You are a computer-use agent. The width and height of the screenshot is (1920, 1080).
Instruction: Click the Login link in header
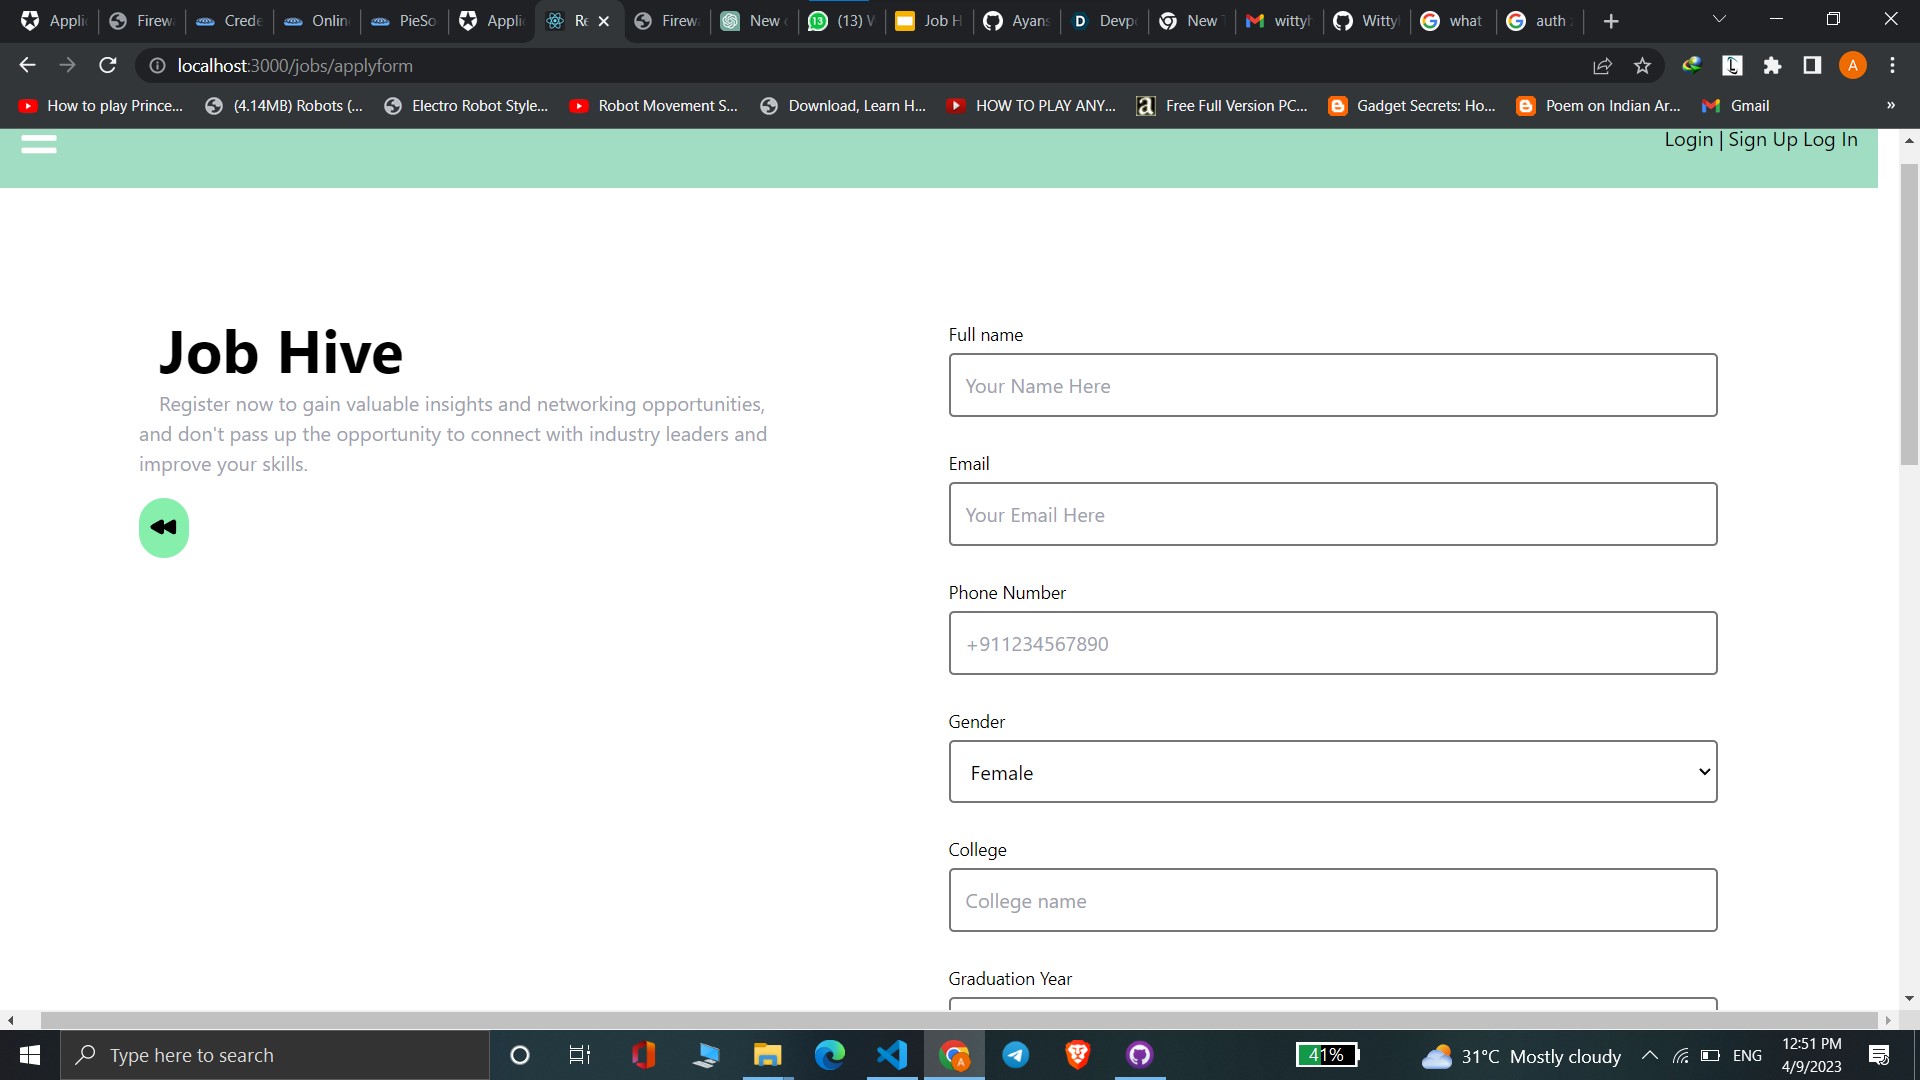tap(1688, 140)
